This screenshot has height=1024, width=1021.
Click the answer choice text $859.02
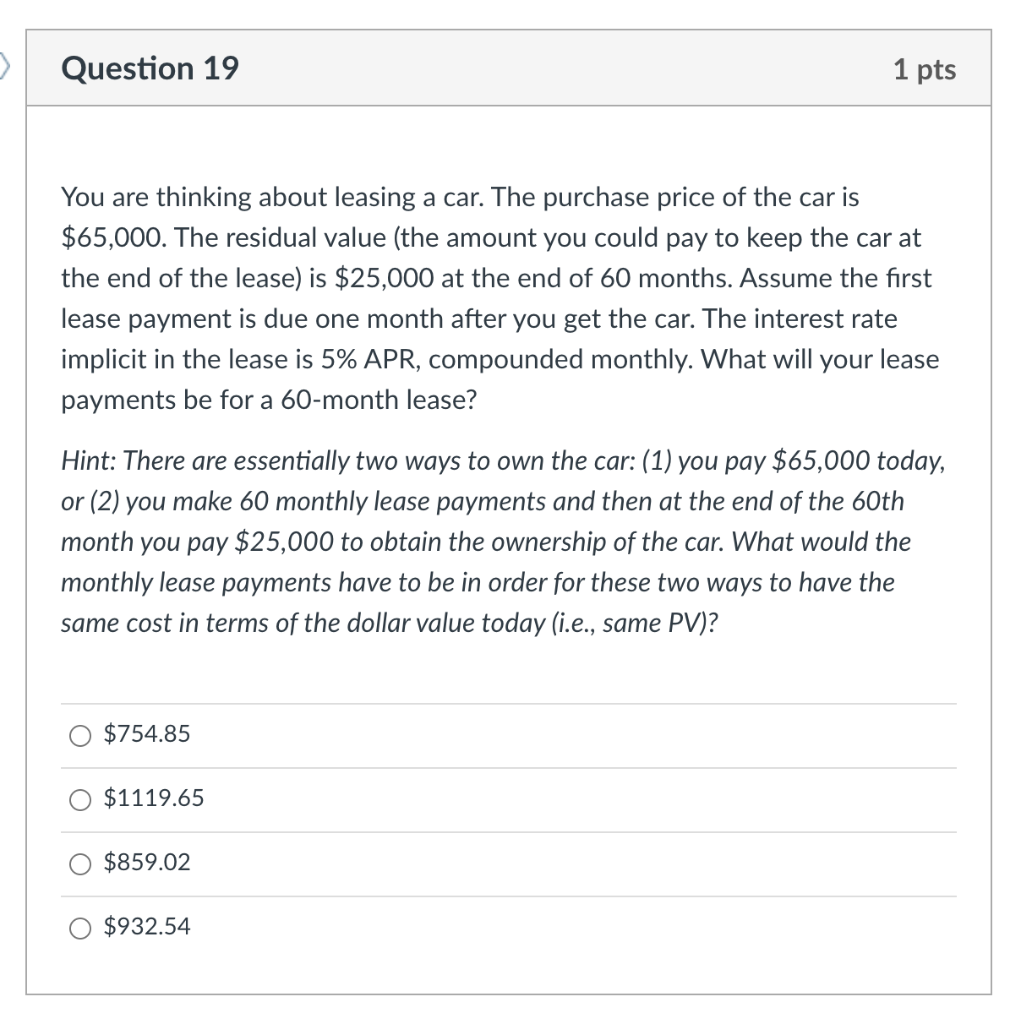pyautogui.click(x=146, y=863)
